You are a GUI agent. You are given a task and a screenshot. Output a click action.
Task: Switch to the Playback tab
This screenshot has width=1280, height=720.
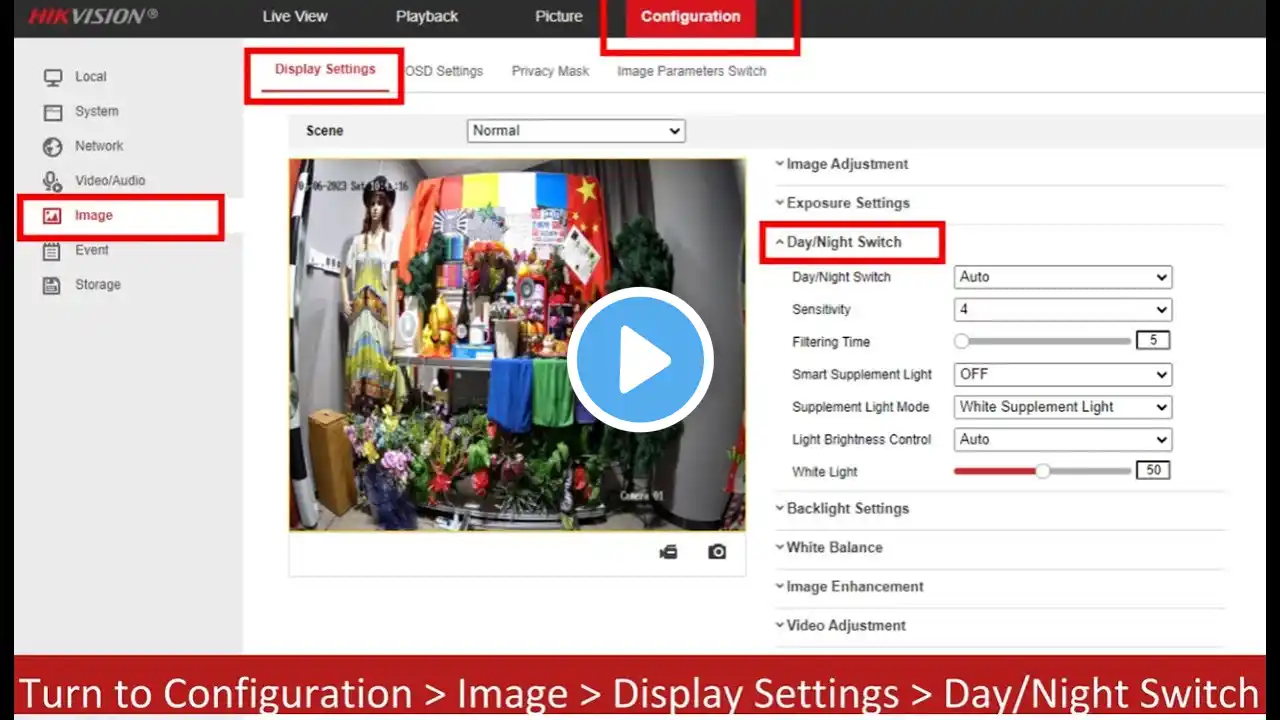point(427,16)
